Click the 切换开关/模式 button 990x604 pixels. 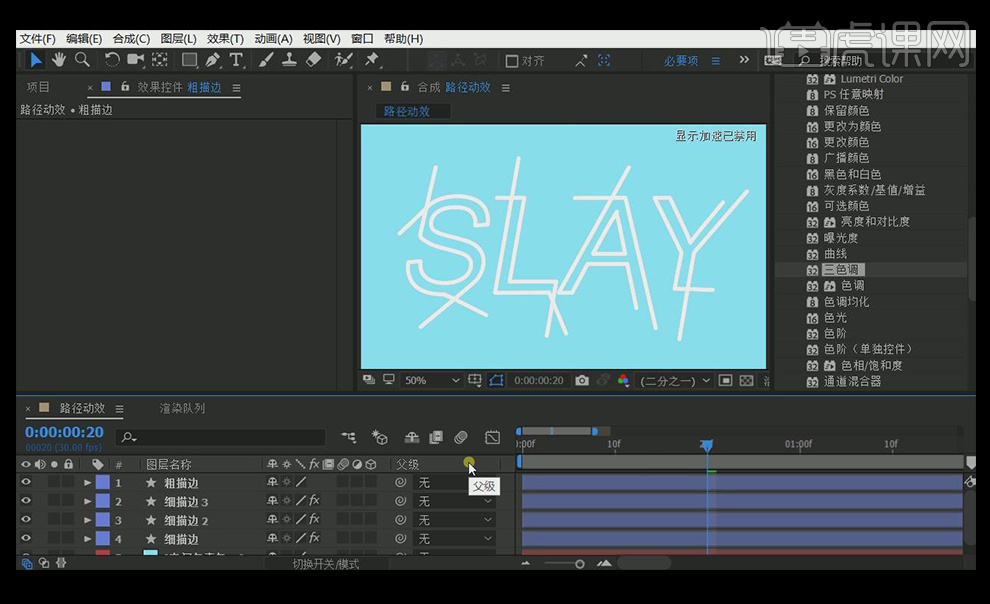(326, 563)
